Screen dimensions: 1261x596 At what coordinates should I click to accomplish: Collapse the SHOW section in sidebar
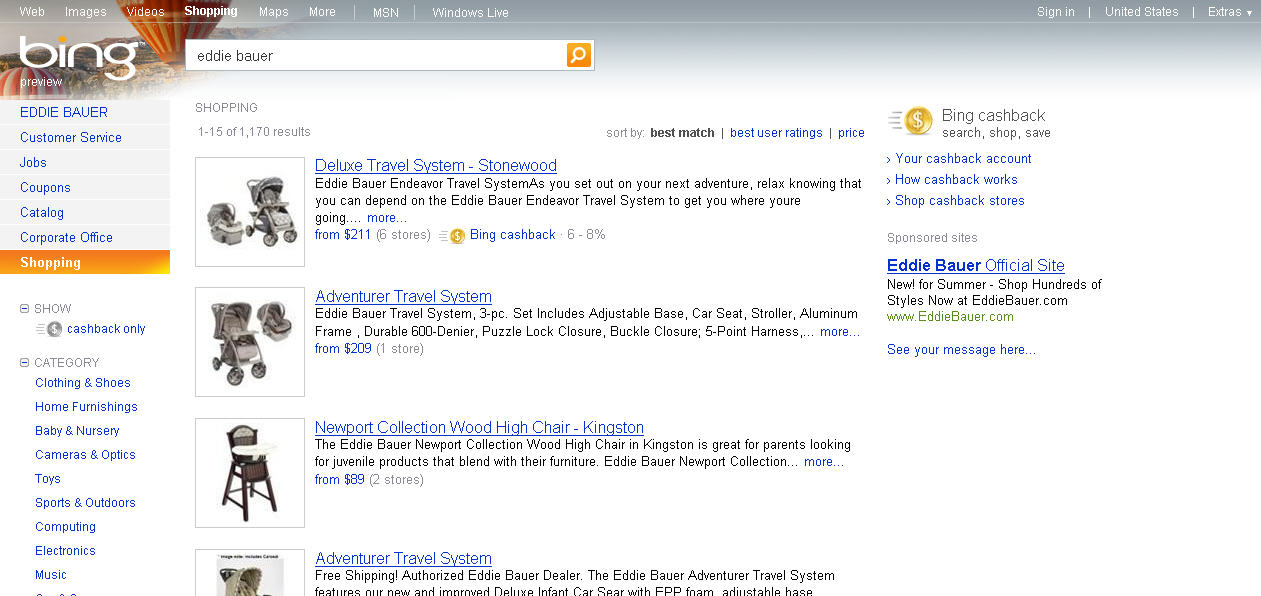click(x=25, y=309)
